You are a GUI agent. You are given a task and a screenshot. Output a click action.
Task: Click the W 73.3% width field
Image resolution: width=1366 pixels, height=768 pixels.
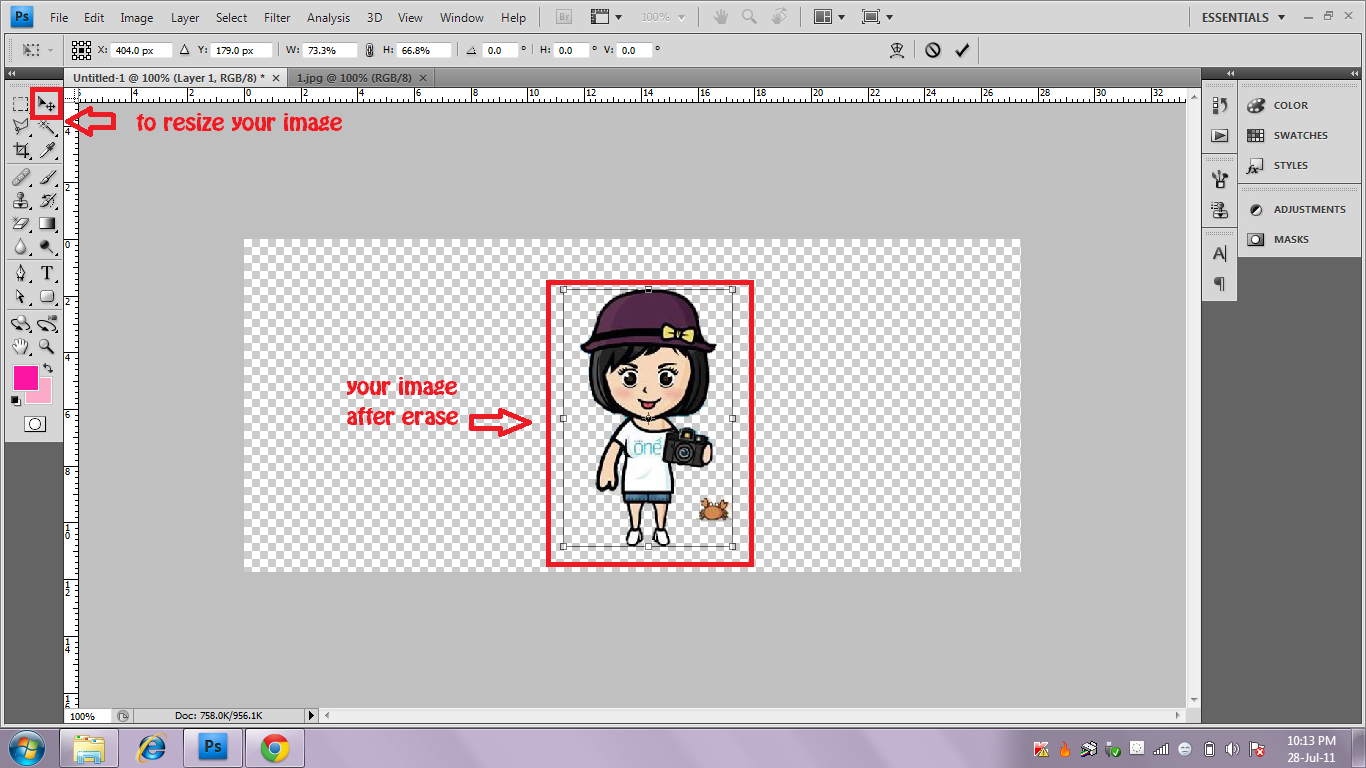pyautogui.click(x=331, y=50)
